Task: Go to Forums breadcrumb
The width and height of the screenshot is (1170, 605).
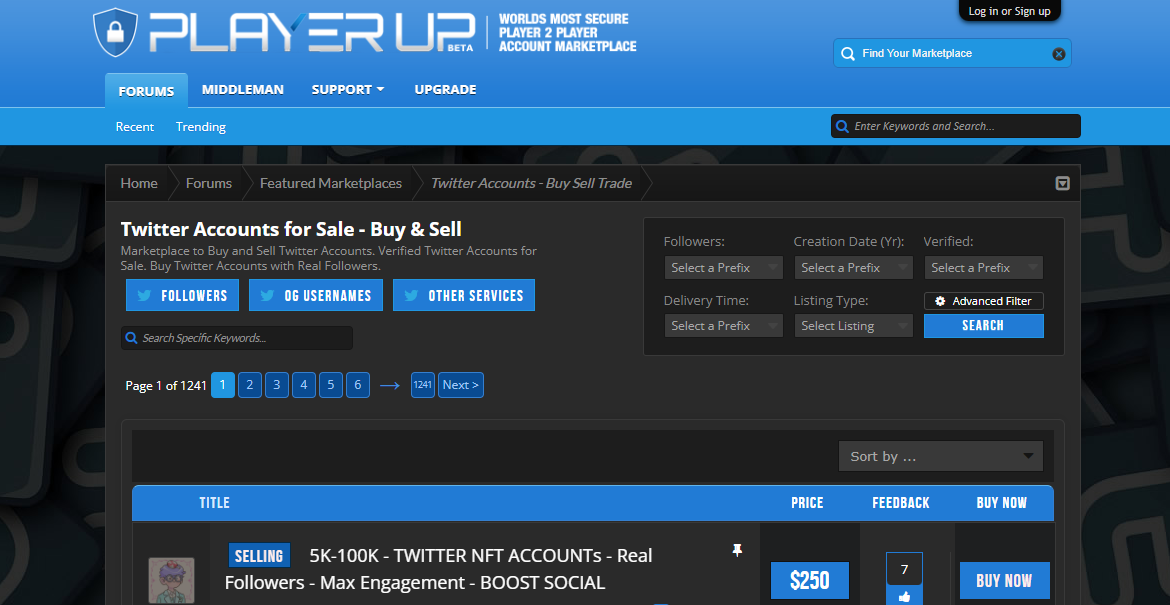Action: click(209, 184)
